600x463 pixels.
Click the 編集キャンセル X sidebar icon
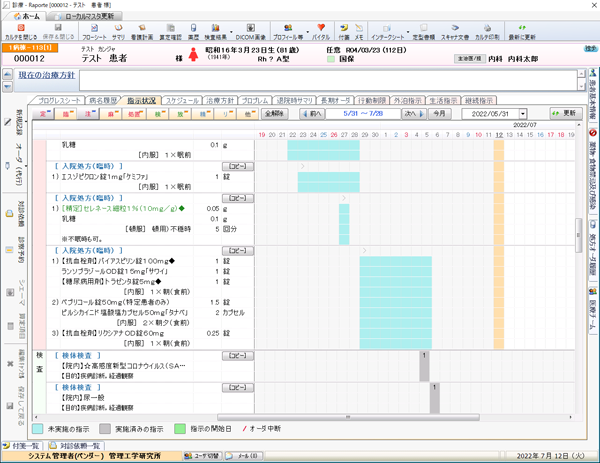(10, 364)
